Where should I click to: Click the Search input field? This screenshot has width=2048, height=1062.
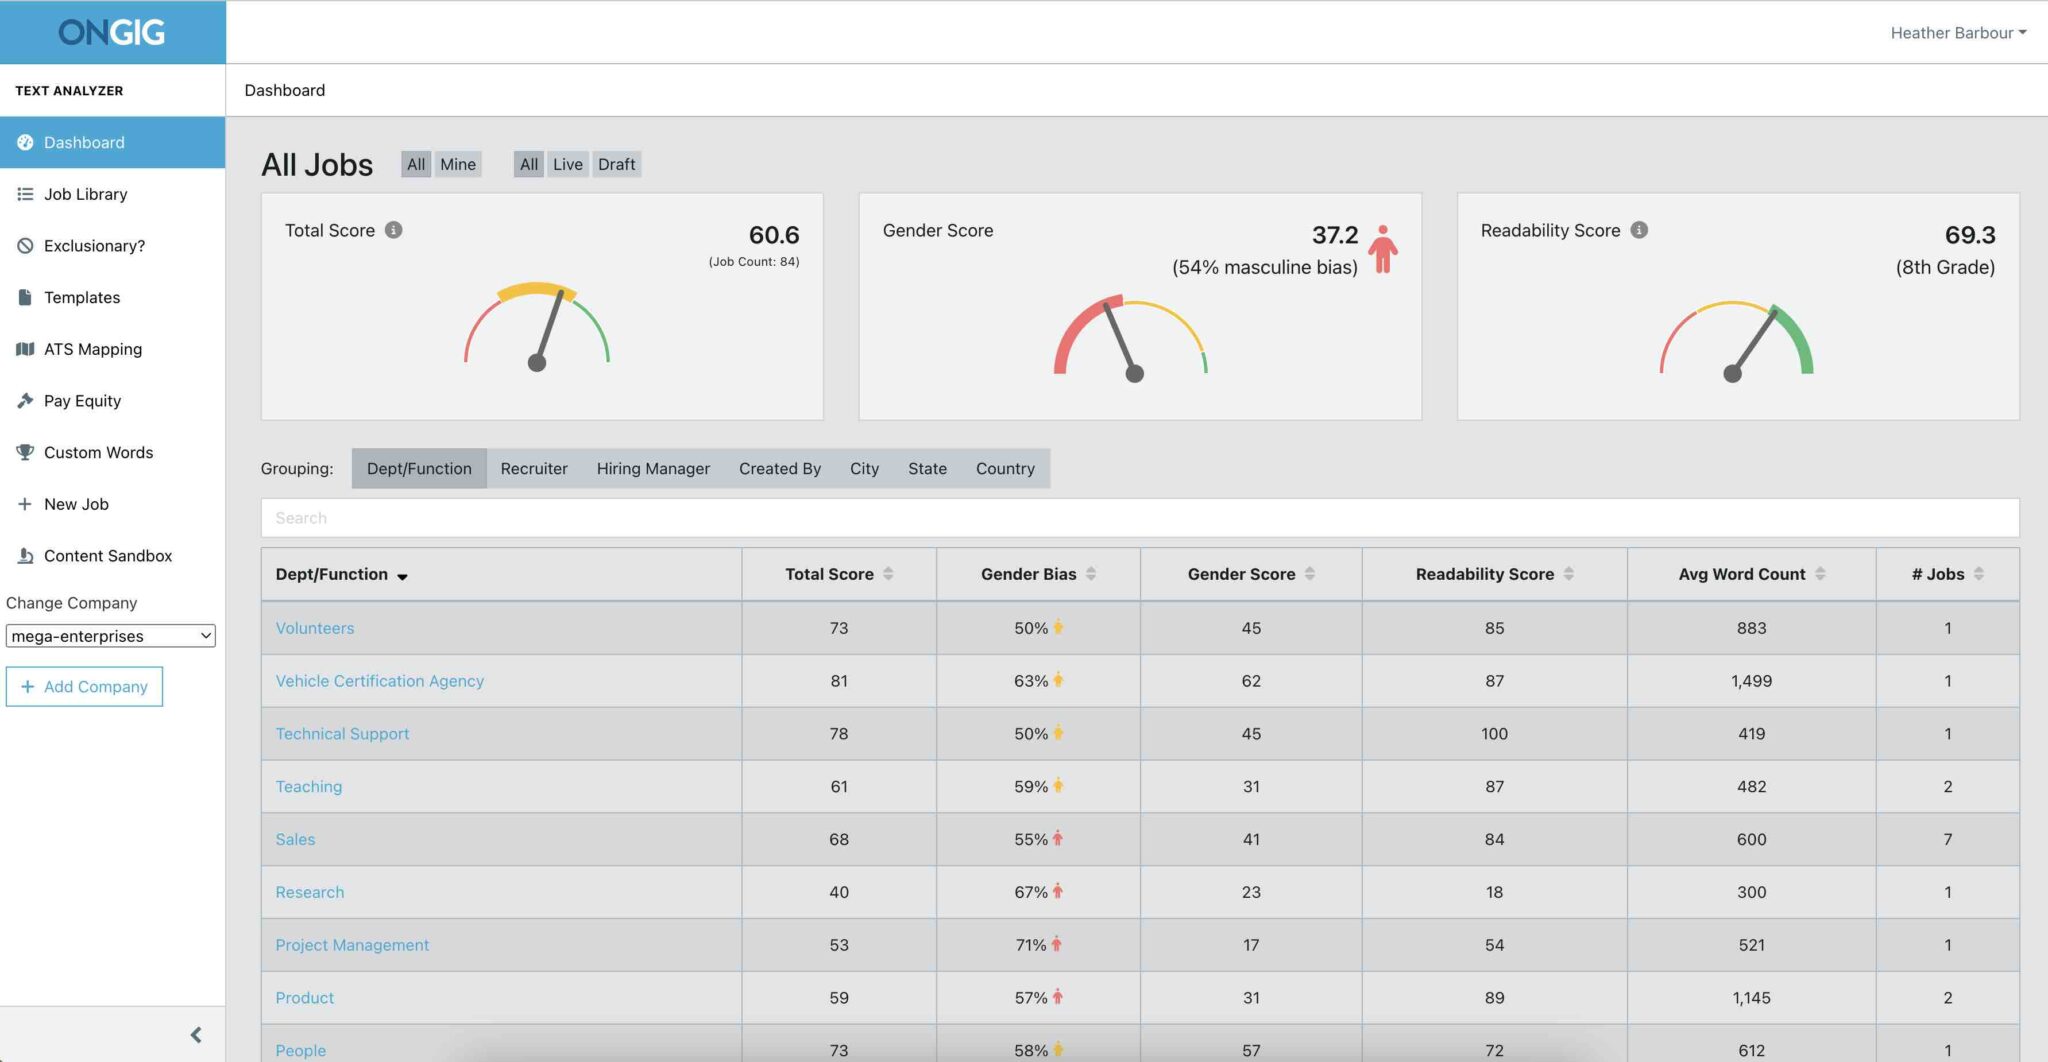click(1139, 518)
